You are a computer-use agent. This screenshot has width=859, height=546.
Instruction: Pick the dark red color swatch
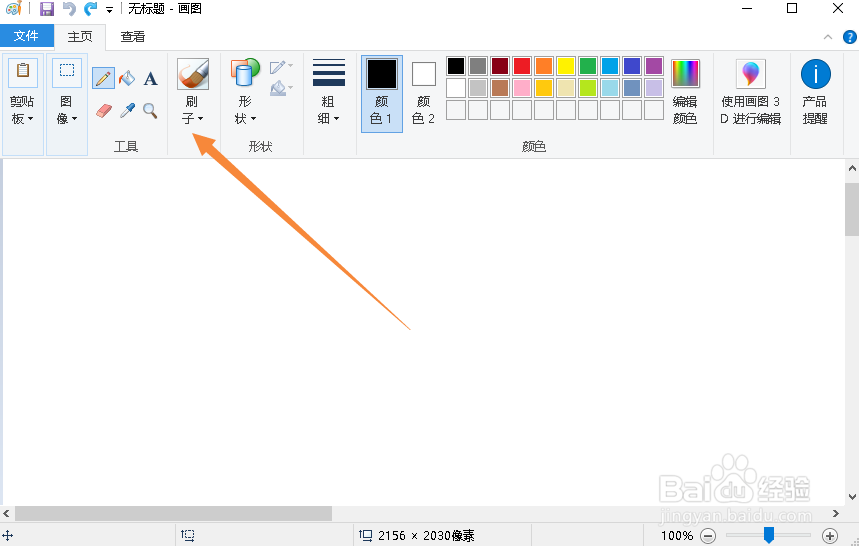coord(500,66)
